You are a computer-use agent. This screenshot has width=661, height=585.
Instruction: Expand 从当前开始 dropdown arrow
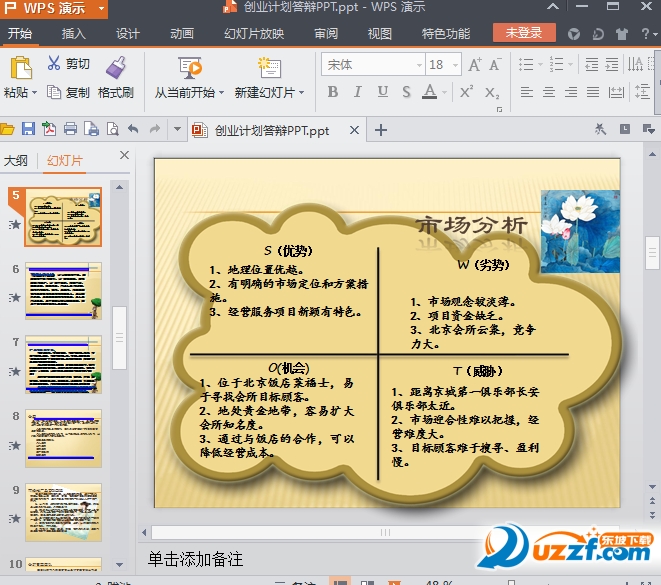221,92
